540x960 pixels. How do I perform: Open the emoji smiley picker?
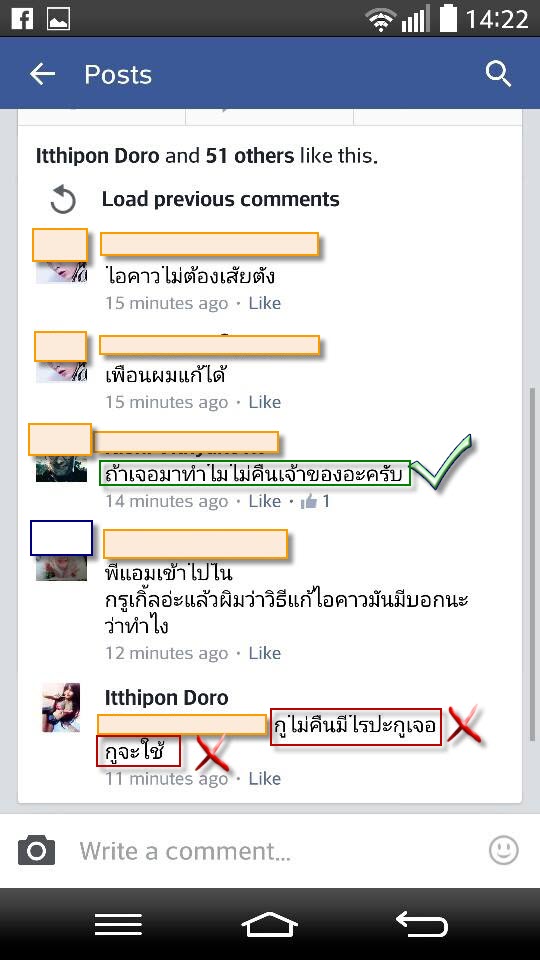[503, 850]
